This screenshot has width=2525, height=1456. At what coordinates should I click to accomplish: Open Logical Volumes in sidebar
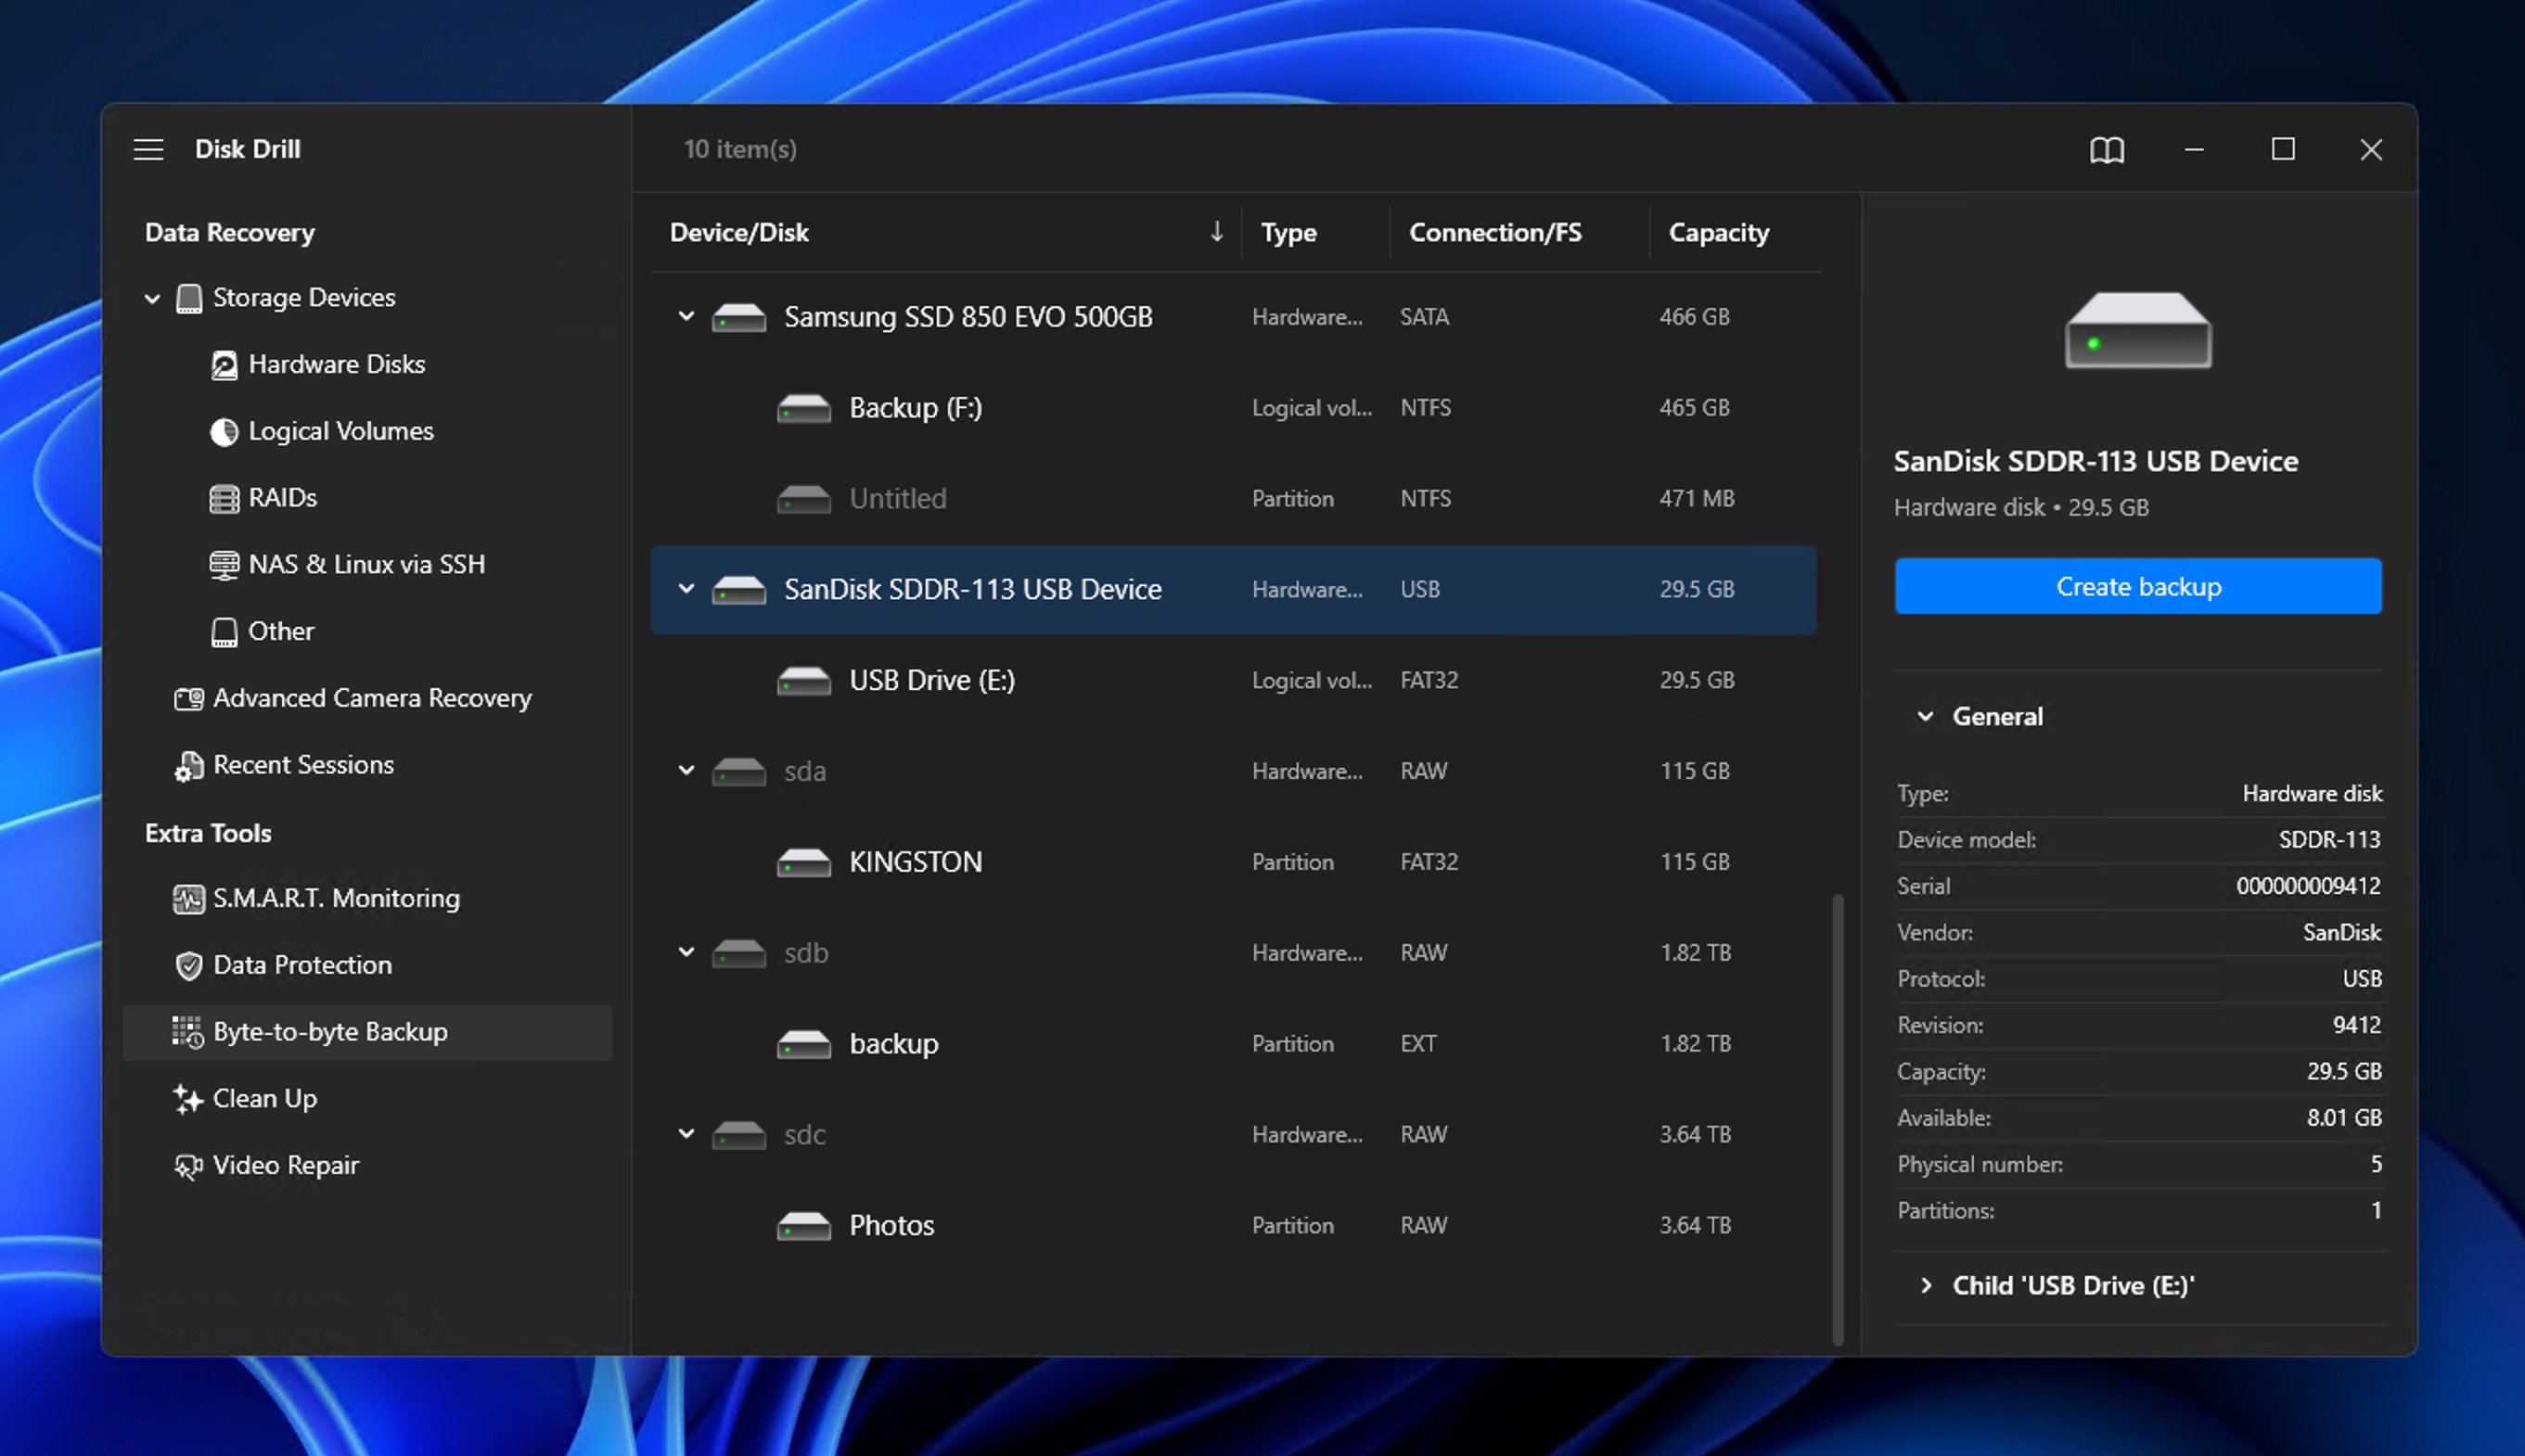coord(341,432)
